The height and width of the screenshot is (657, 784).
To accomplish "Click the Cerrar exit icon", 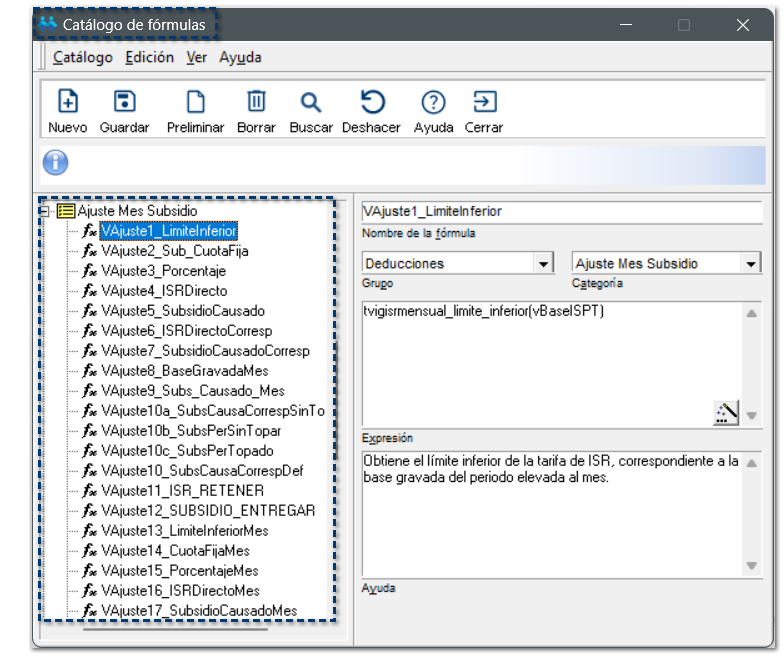I will click(484, 102).
